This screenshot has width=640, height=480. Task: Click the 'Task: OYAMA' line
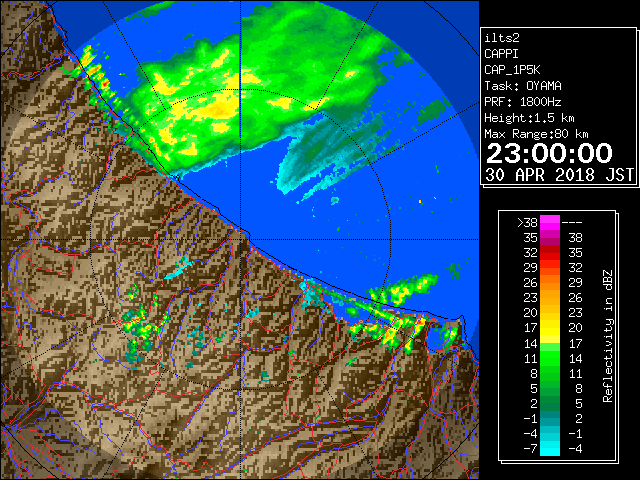523,86
